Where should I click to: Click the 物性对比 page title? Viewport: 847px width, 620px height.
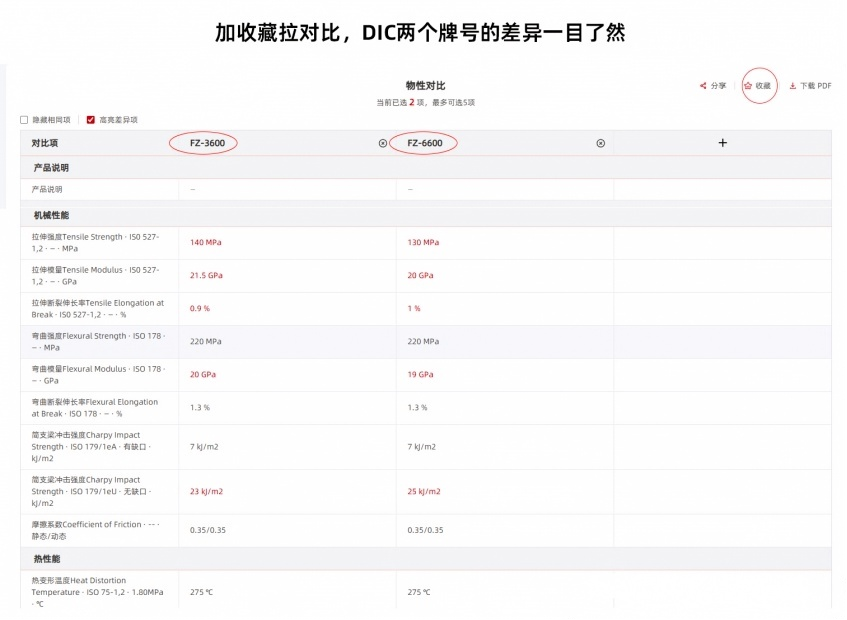[426, 85]
